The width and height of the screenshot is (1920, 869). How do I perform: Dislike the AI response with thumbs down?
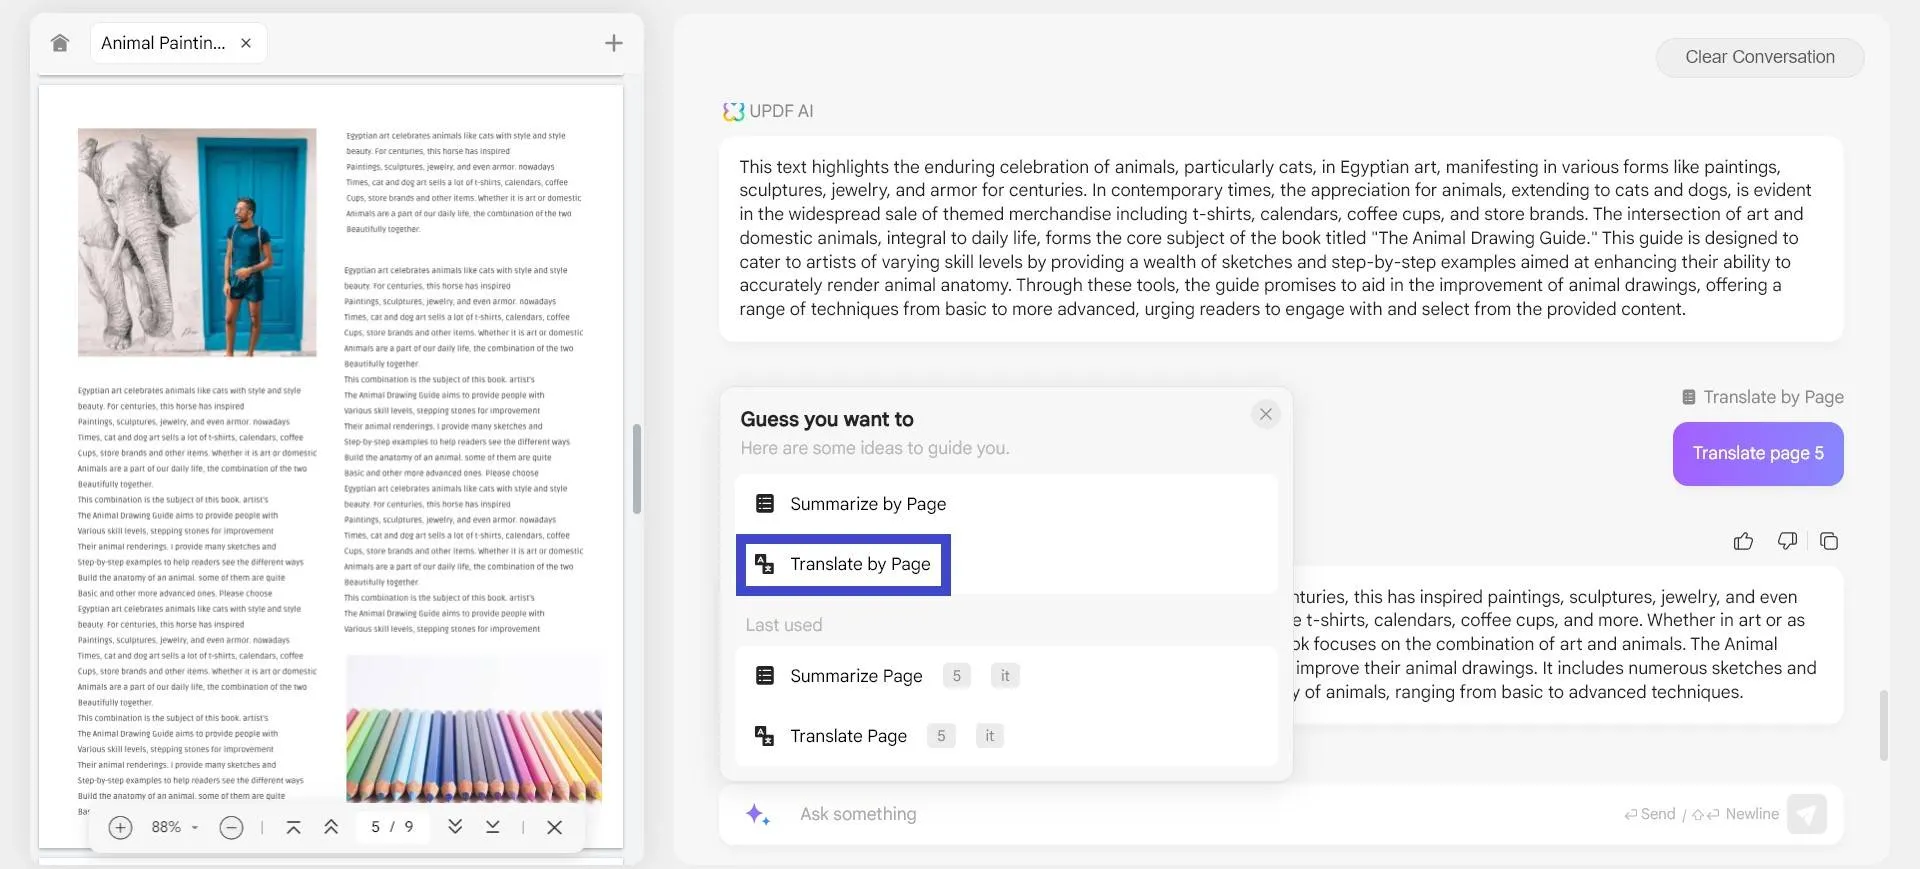click(1787, 541)
